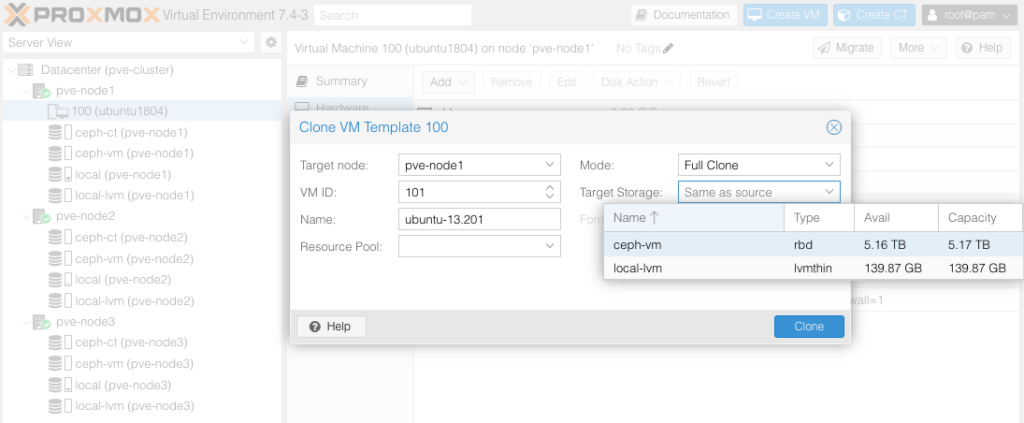Open the root@pam user menu

coord(969,15)
